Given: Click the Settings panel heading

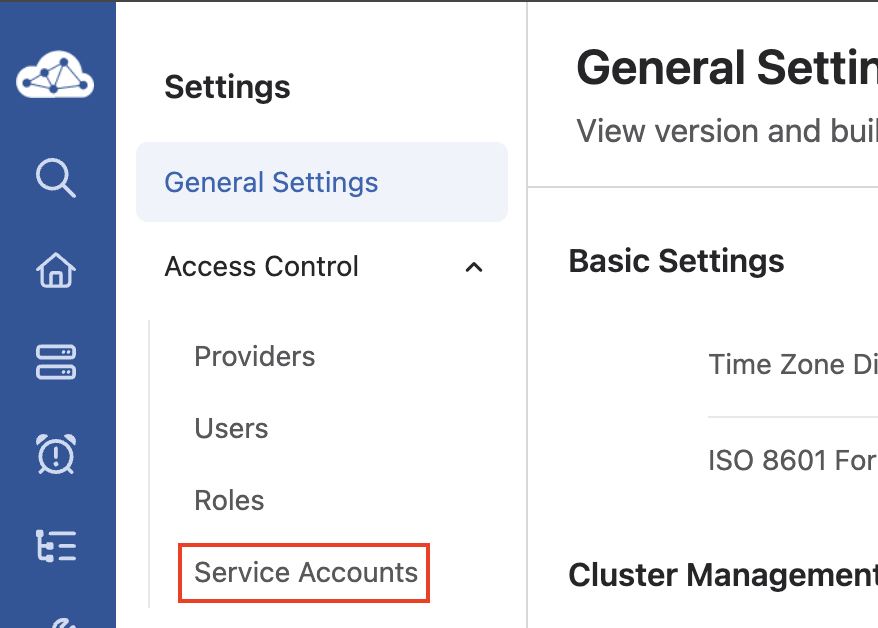Looking at the screenshot, I should (x=227, y=87).
